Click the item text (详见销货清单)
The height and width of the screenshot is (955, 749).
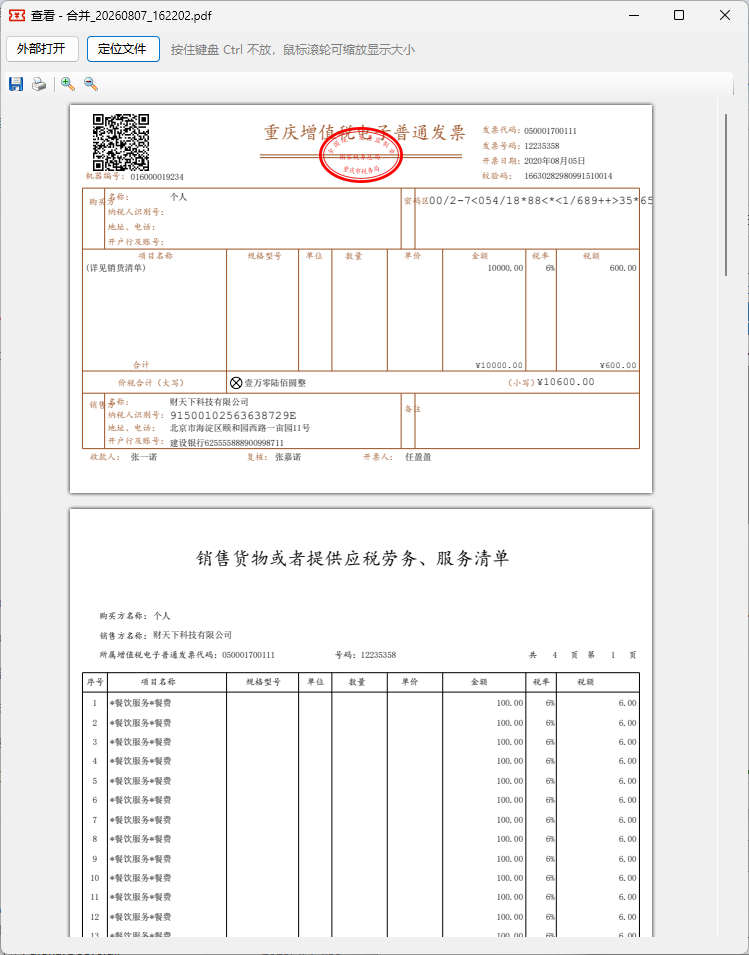(116, 268)
